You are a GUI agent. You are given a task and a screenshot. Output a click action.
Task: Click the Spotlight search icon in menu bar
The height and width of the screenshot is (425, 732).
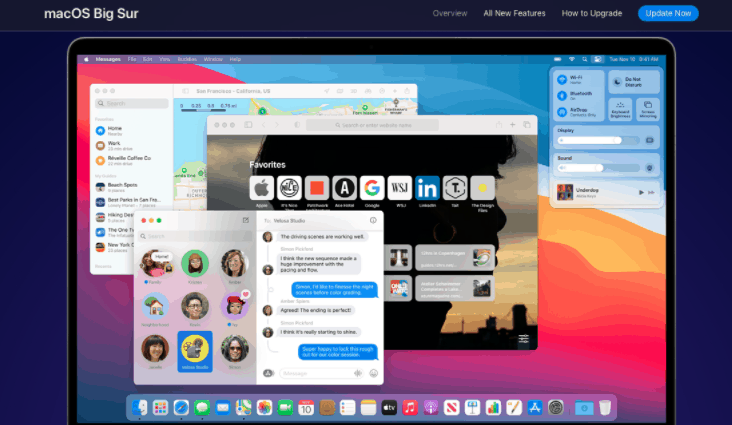coord(584,59)
